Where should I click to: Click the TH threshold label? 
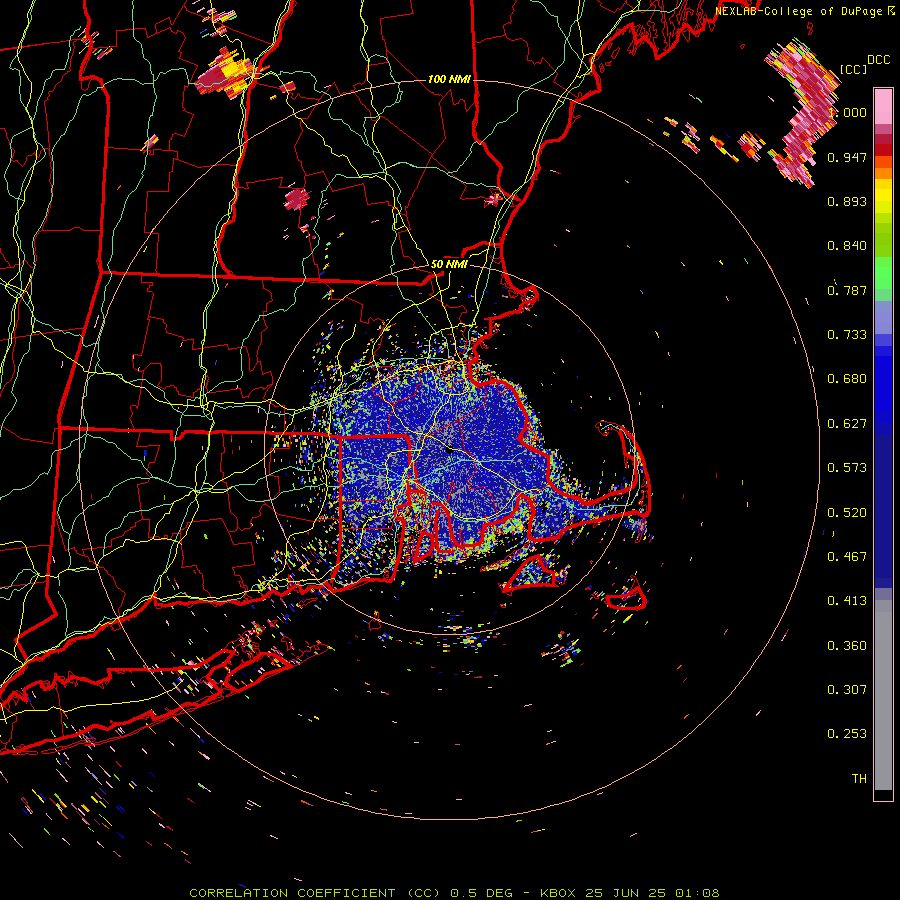tap(859, 779)
